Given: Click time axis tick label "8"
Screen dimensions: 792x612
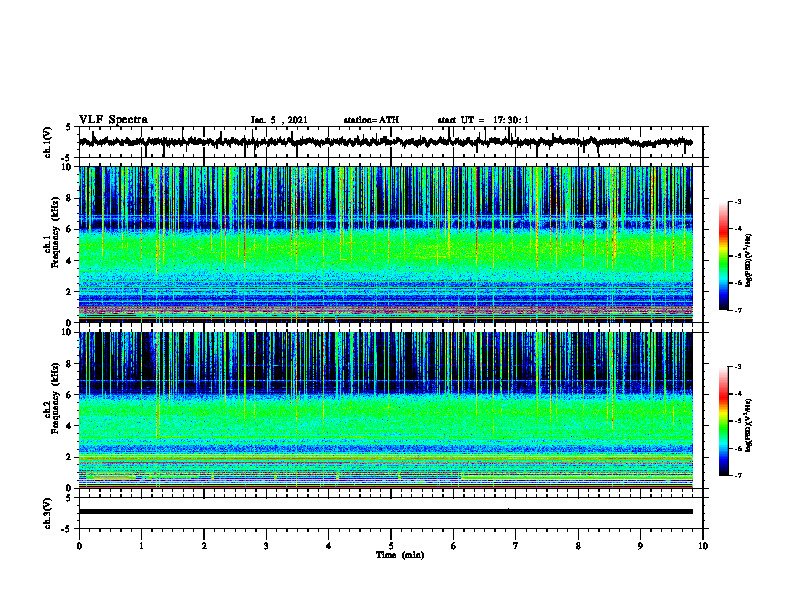Looking at the screenshot, I should coord(578,546).
